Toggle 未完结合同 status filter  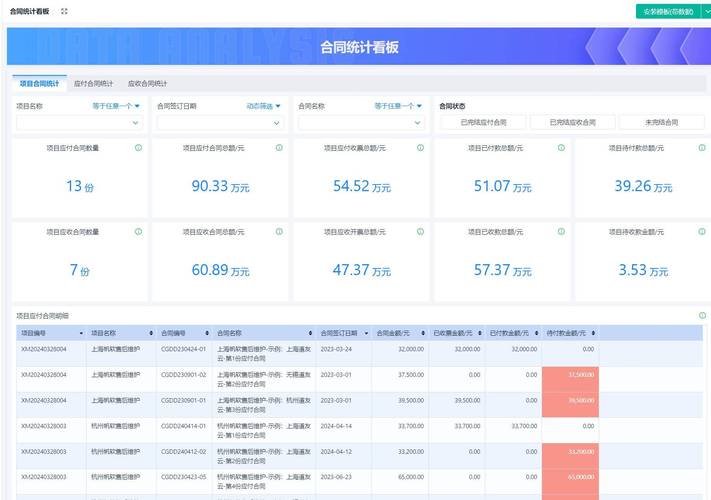point(662,122)
